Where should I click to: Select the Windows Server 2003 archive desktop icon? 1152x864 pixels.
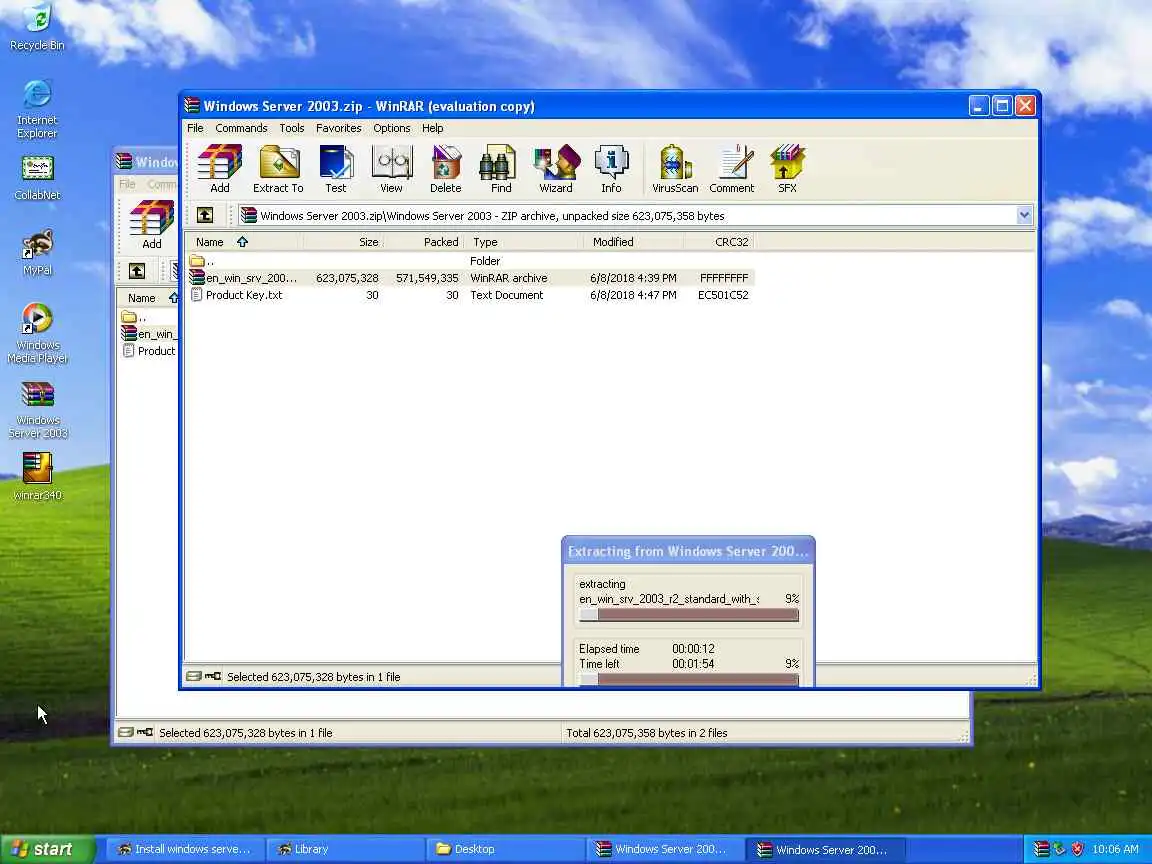coord(37,409)
